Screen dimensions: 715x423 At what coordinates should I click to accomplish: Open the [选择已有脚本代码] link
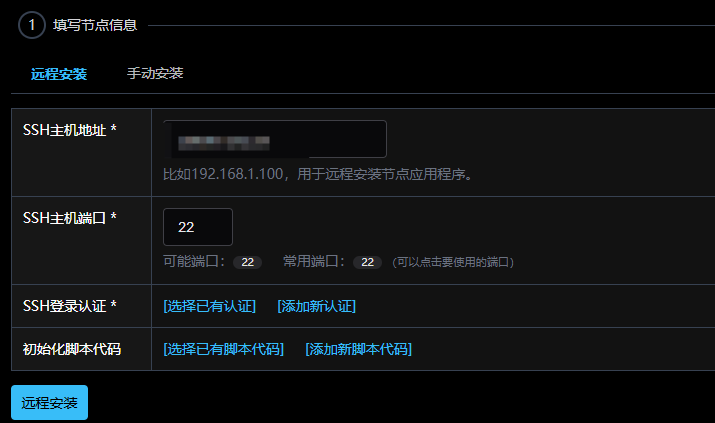point(223,349)
